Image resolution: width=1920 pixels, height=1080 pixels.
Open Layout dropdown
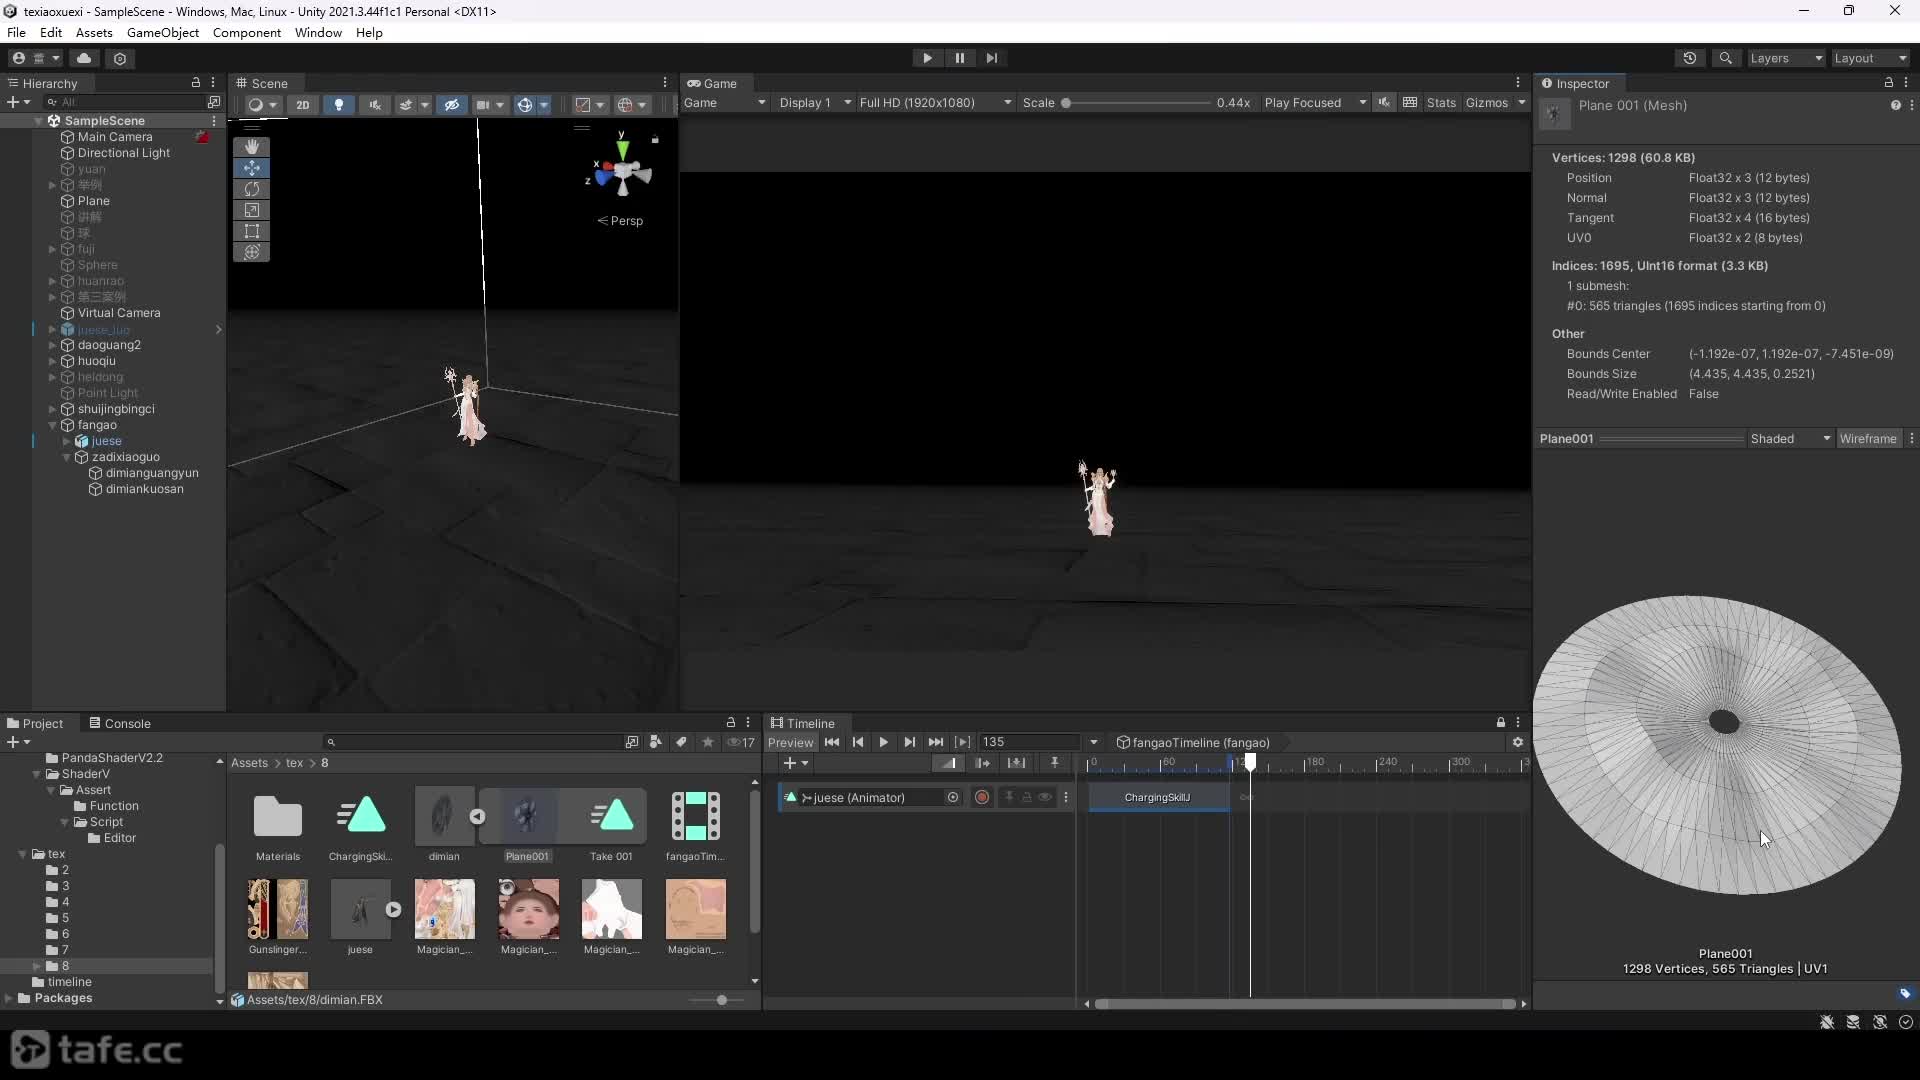point(1870,58)
